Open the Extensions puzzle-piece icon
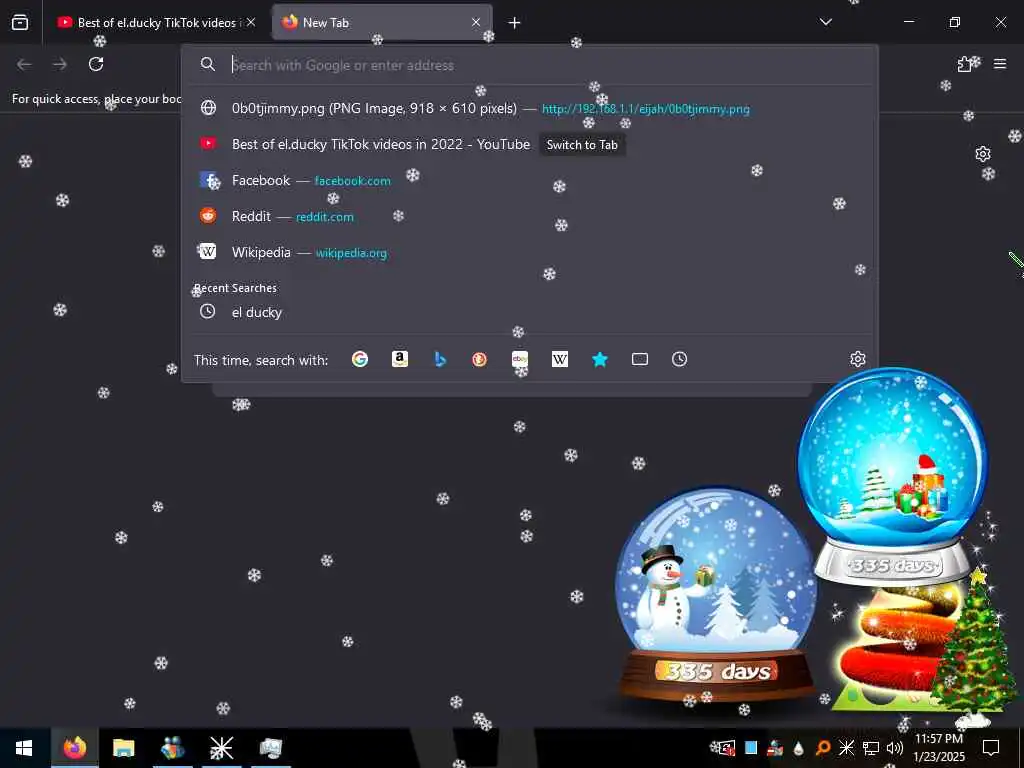This screenshot has width=1024, height=768. 965,64
